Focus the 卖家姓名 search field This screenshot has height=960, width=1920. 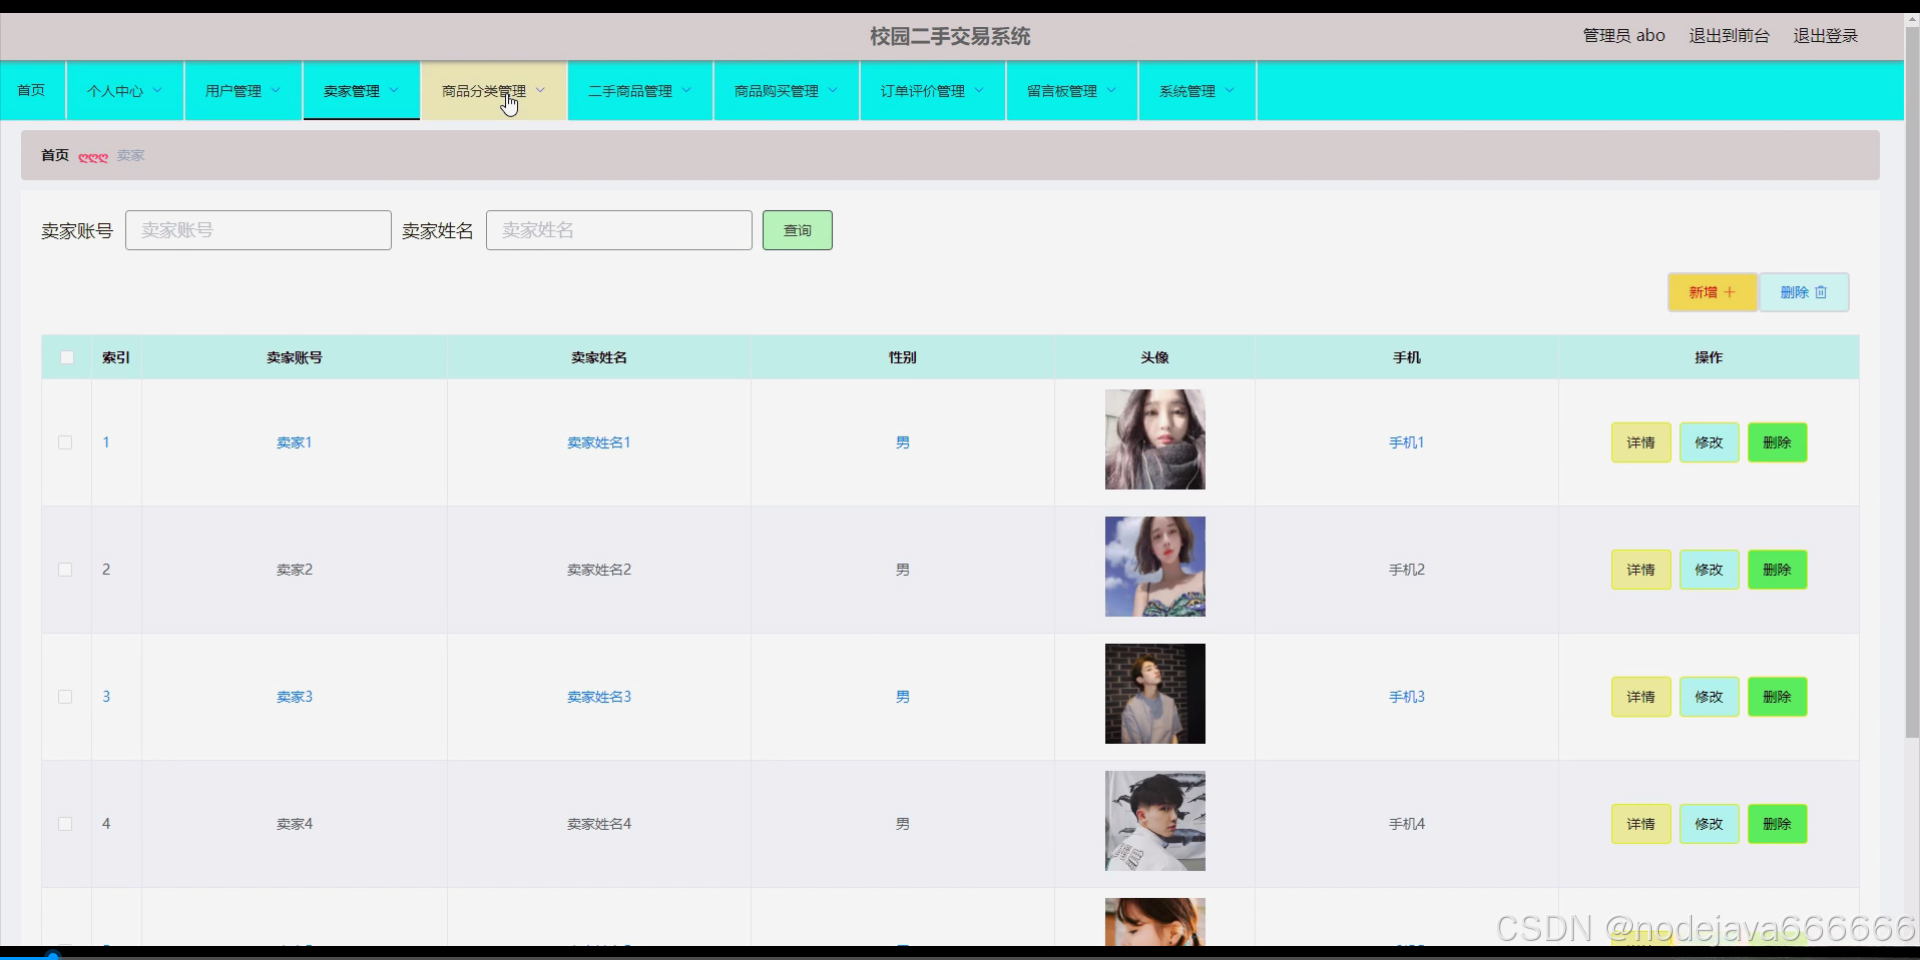(x=619, y=230)
